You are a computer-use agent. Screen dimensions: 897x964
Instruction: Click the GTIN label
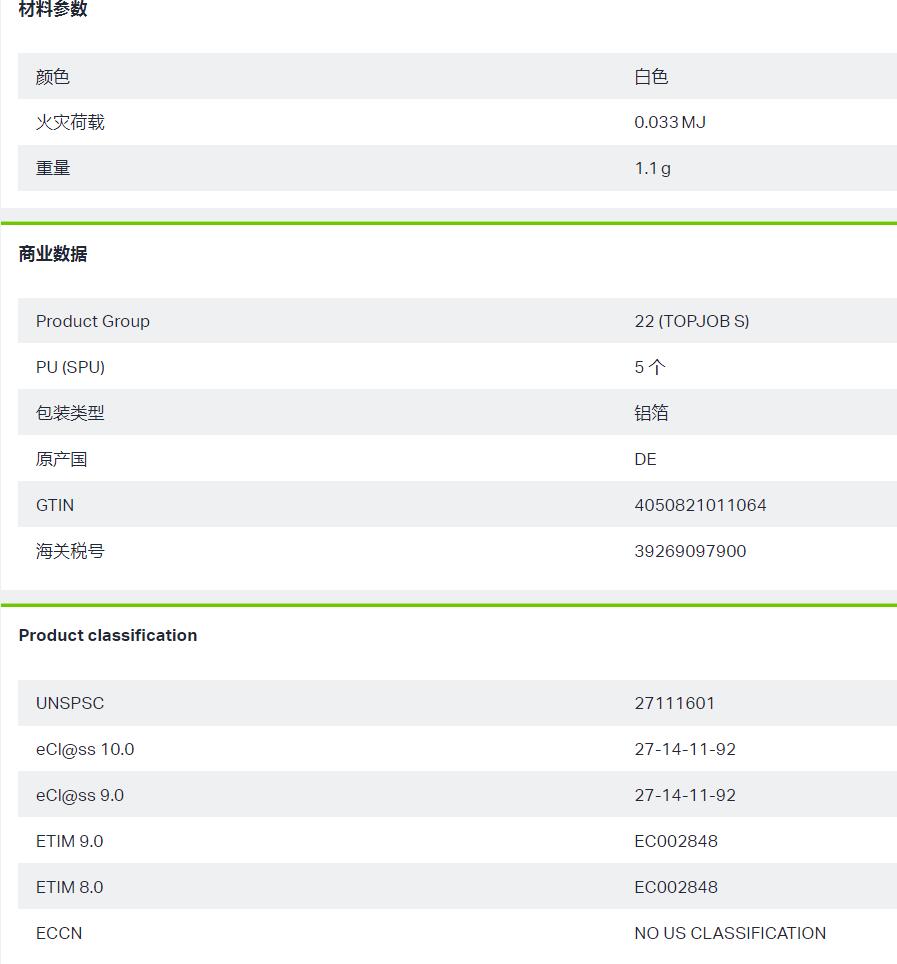click(x=55, y=505)
